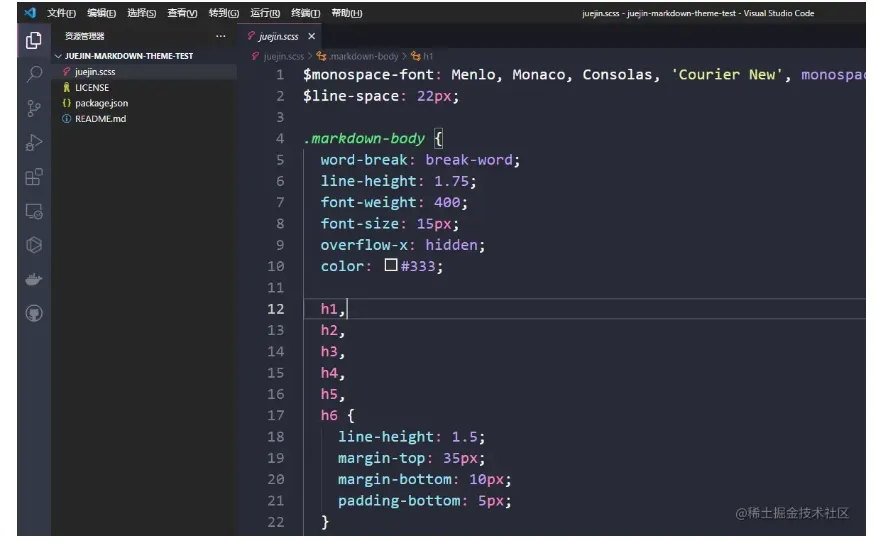This screenshot has width=875, height=548.
Task: Click the margin-bottom property on line 20
Action: click(395, 479)
